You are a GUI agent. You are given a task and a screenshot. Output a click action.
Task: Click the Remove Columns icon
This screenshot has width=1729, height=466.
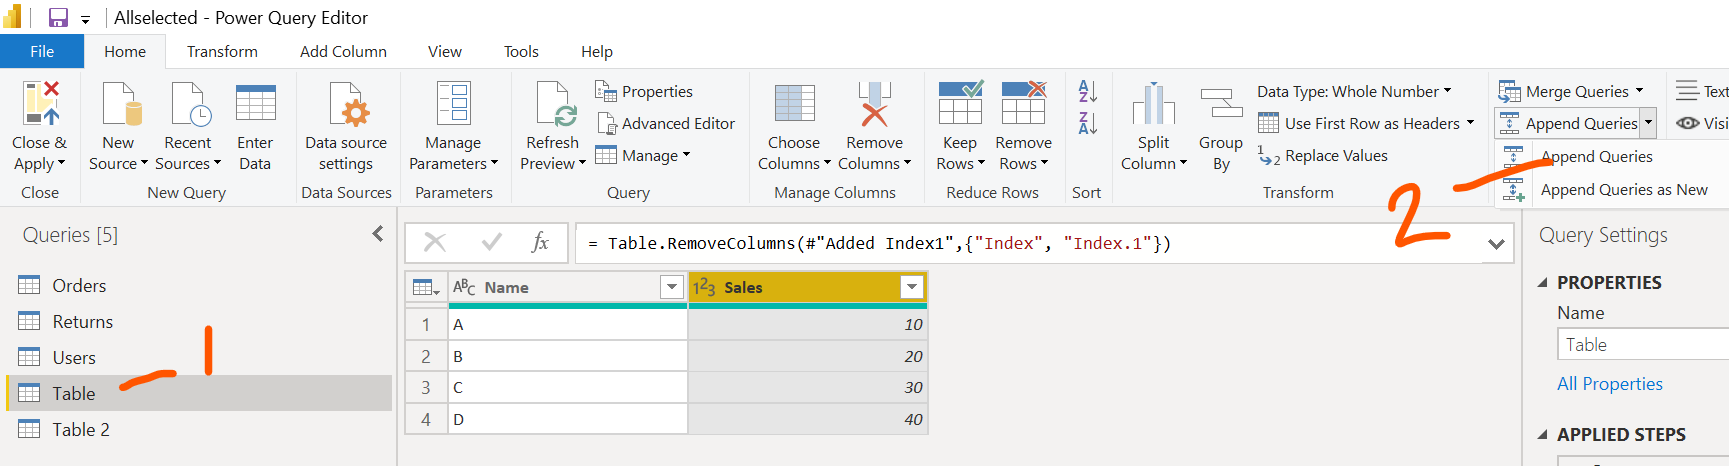pyautogui.click(x=874, y=104)
